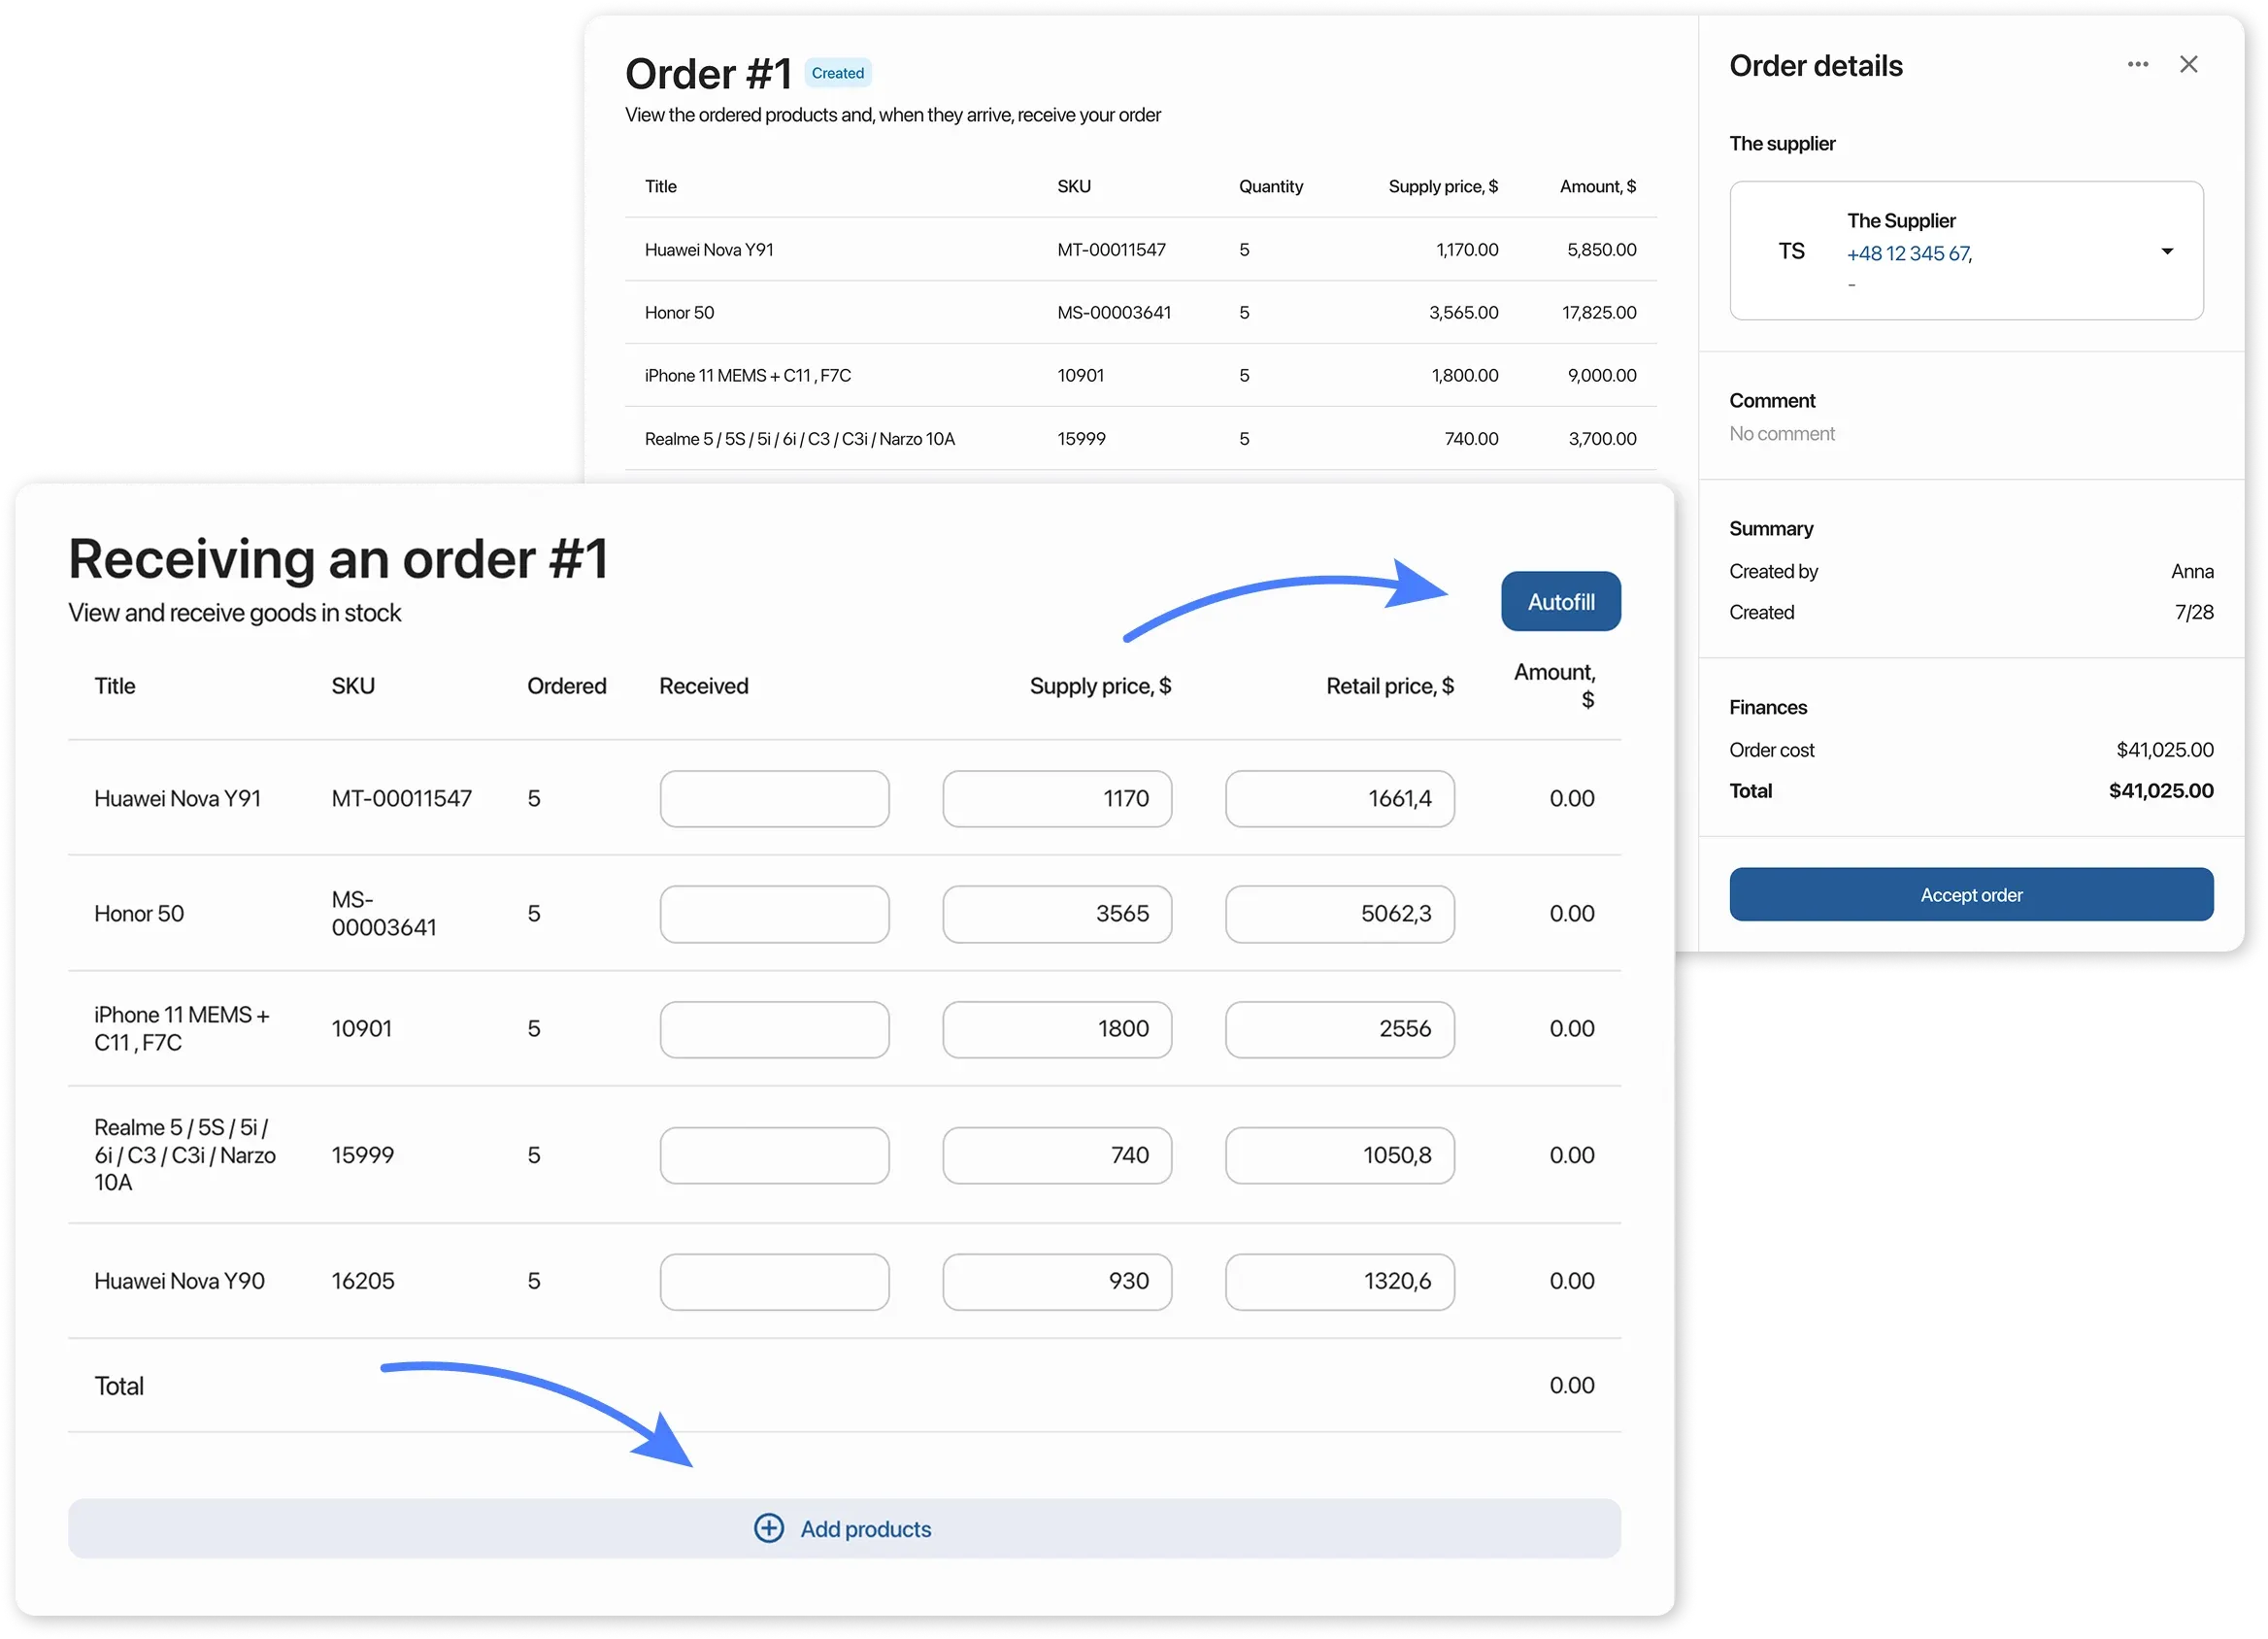The width and height of the screenshot is (2268, 1639).
Task: Click Received field for Huawei Nova Y91
Action: tap(774, 799)
